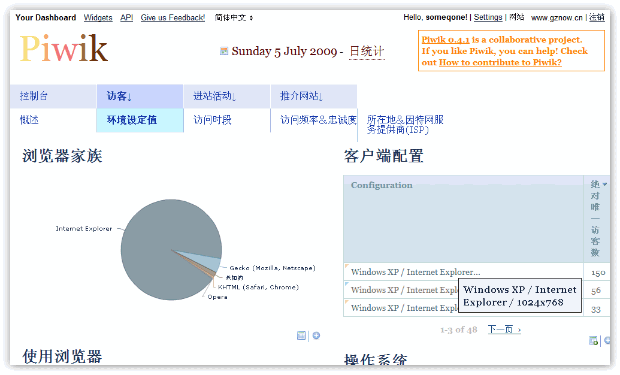Click the 150 visitor count cell

pos(598,273)
